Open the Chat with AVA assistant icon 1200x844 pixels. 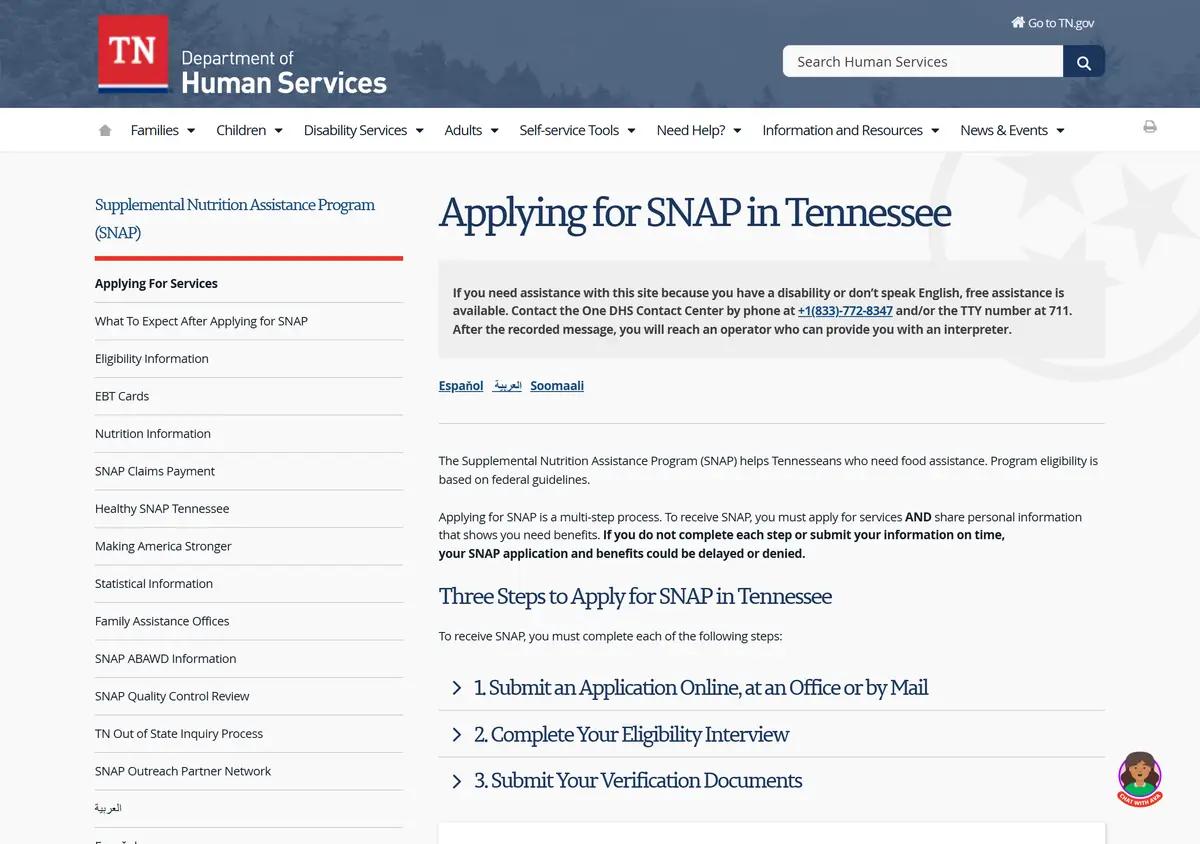[x=1139, y=779]
